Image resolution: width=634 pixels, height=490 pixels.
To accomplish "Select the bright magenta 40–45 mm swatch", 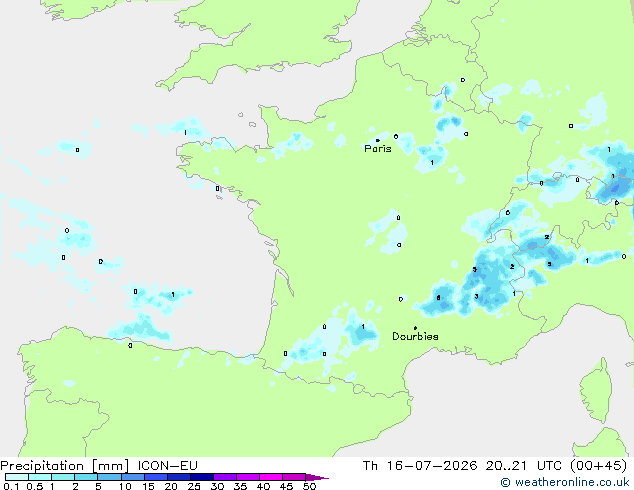I will click(271, 477).
